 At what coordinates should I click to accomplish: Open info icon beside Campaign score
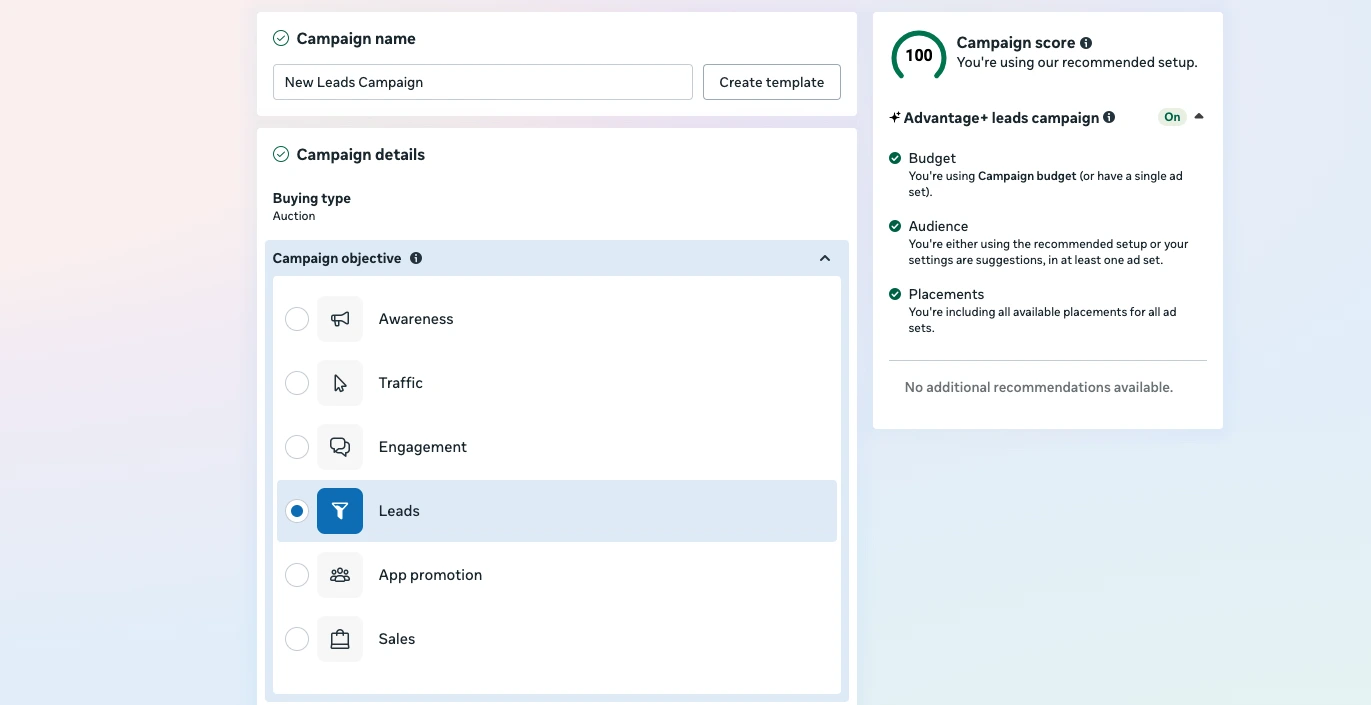click(1086, 43)
